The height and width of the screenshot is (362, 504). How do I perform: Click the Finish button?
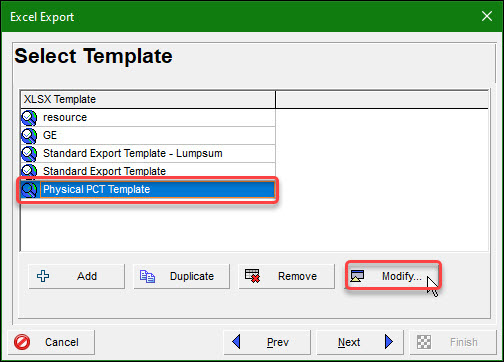(453, 342)
